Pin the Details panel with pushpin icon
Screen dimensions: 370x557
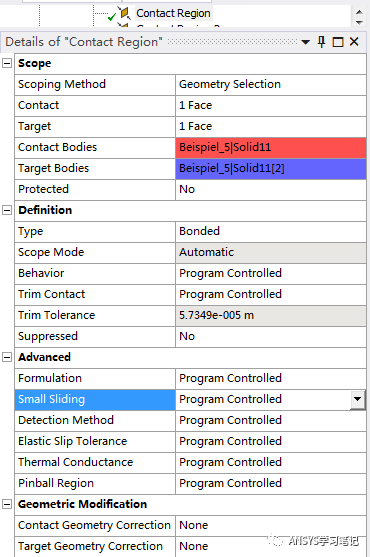[321, 42]
